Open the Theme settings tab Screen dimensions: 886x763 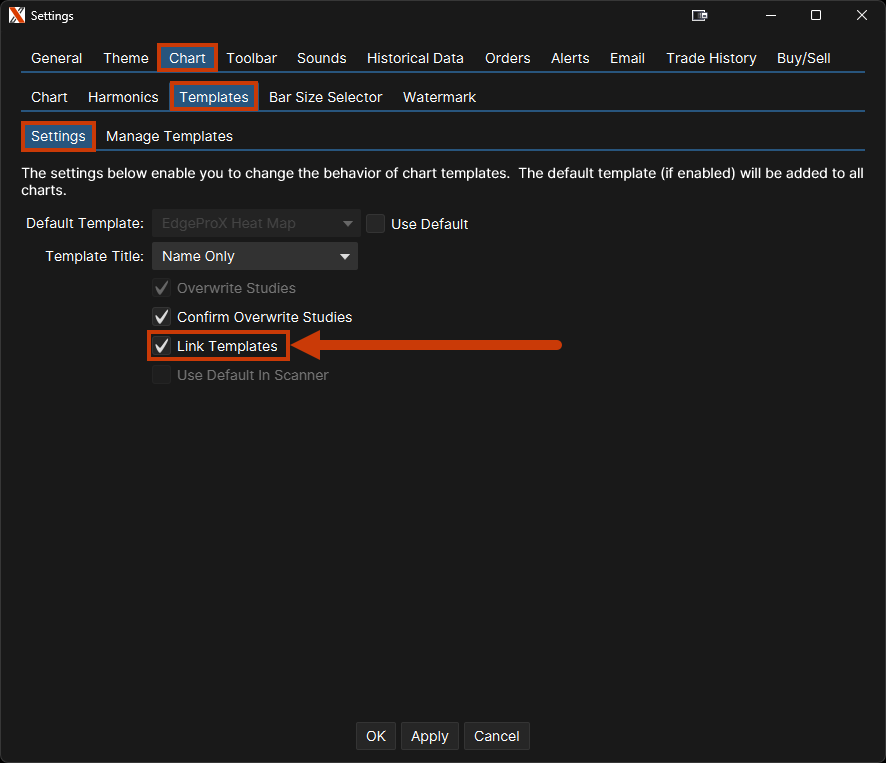click(126, 58)
